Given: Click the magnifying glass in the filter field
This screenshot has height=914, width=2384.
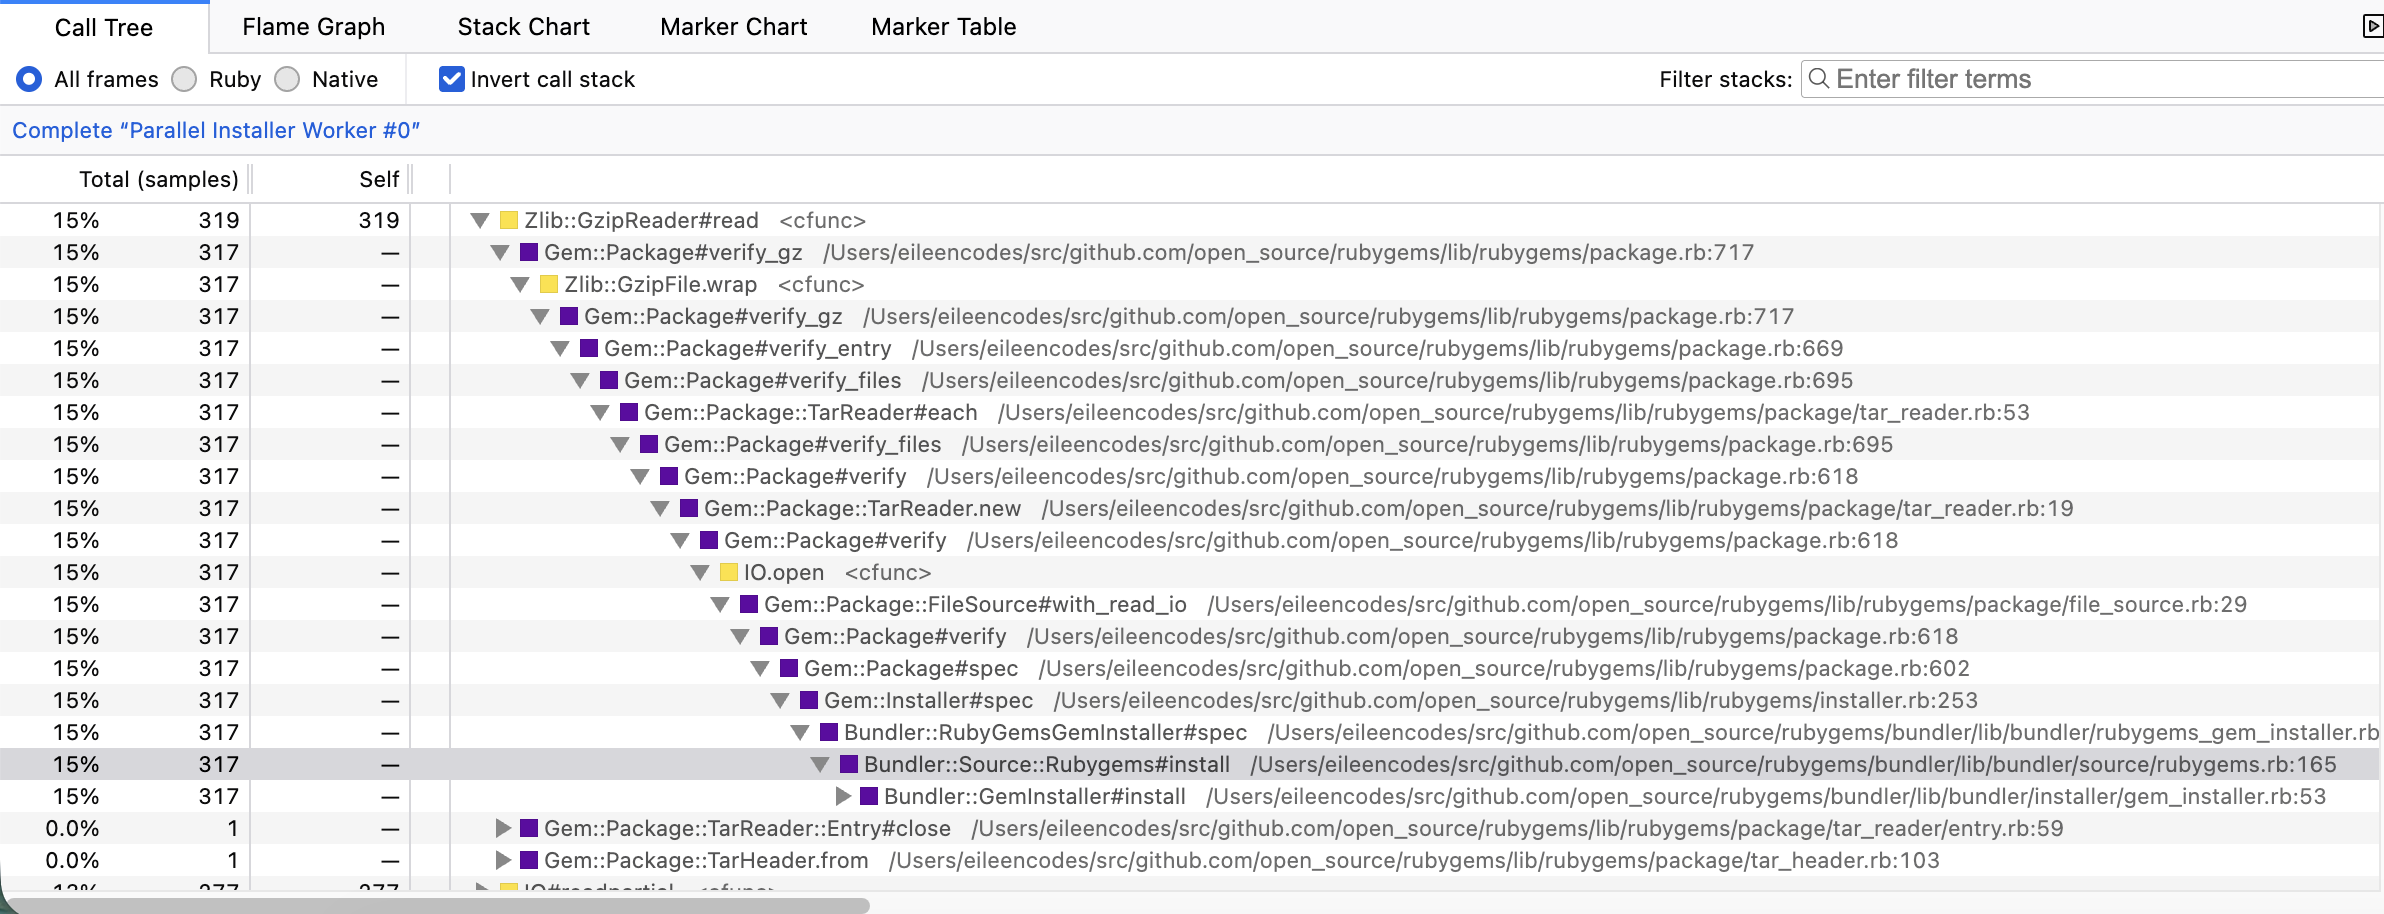Looking at the screenshot, I should tap(1822, 78).
